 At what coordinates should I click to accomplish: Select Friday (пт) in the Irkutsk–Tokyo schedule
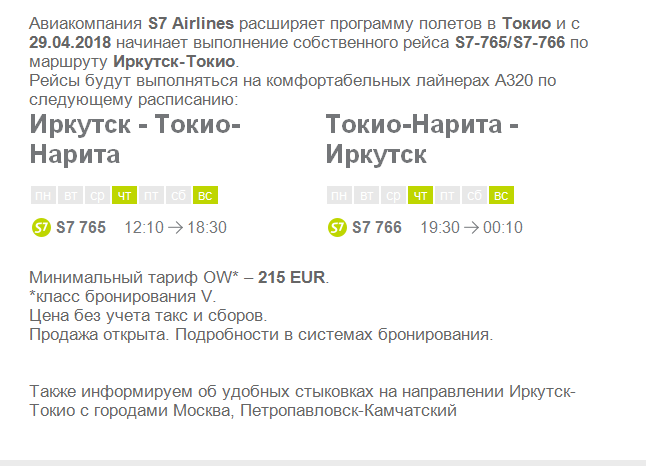pos(151,195)
